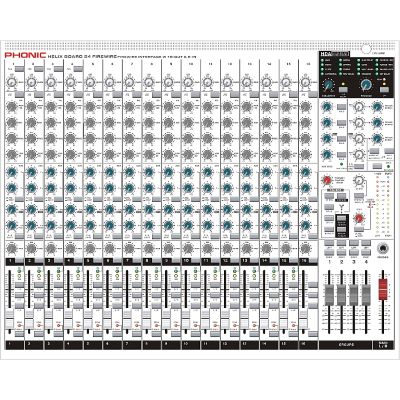This screenshot has height=400, width=400.
Task: Push the bottom grey button beside channel 16 fader
Action: pyautogui.click(x=313, y=334)
